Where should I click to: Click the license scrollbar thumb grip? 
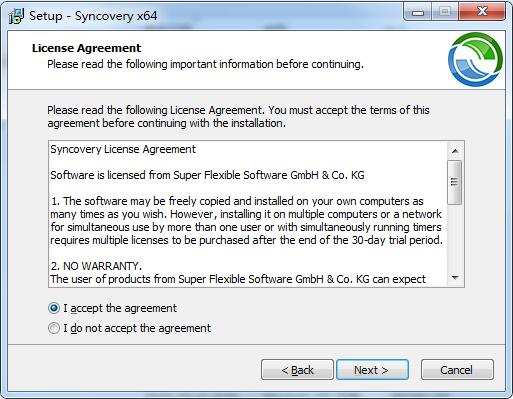454,182
